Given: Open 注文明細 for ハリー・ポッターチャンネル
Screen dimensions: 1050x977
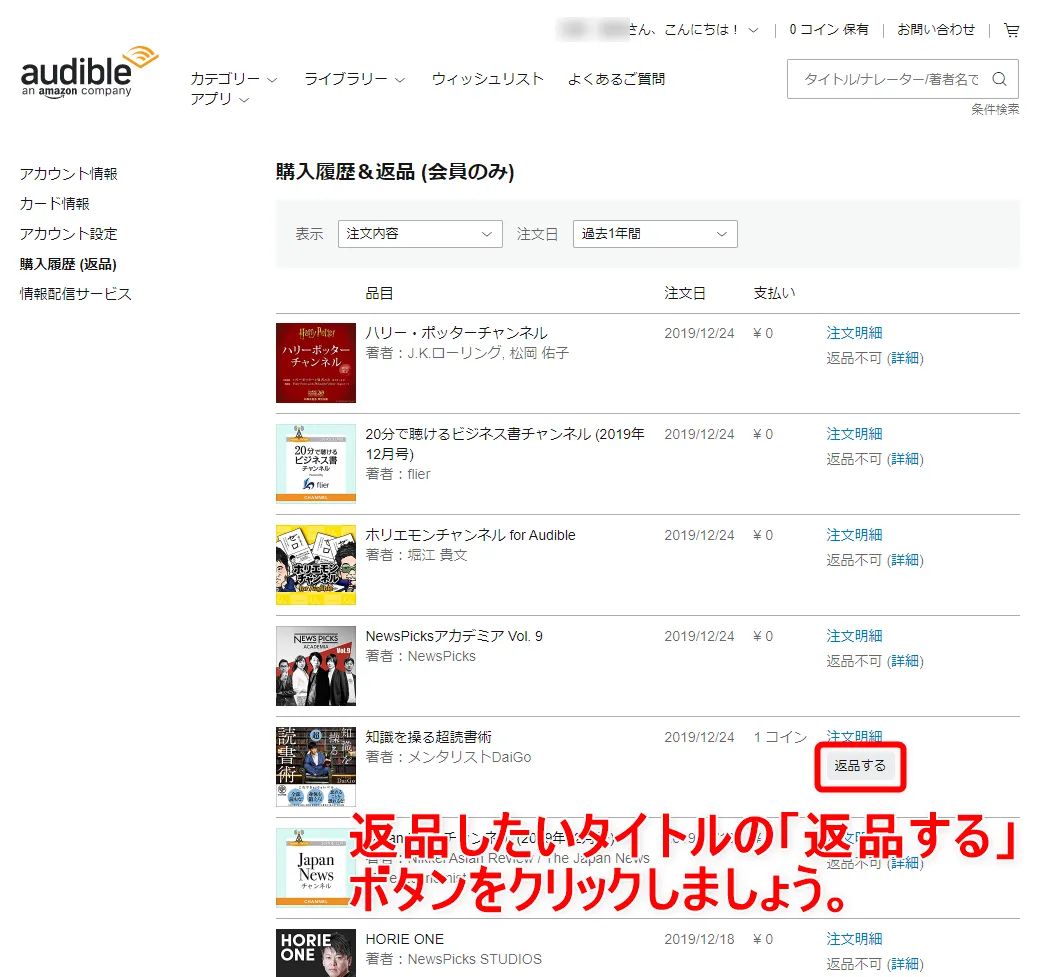Looking at the screenshot, I should [854, 333].
